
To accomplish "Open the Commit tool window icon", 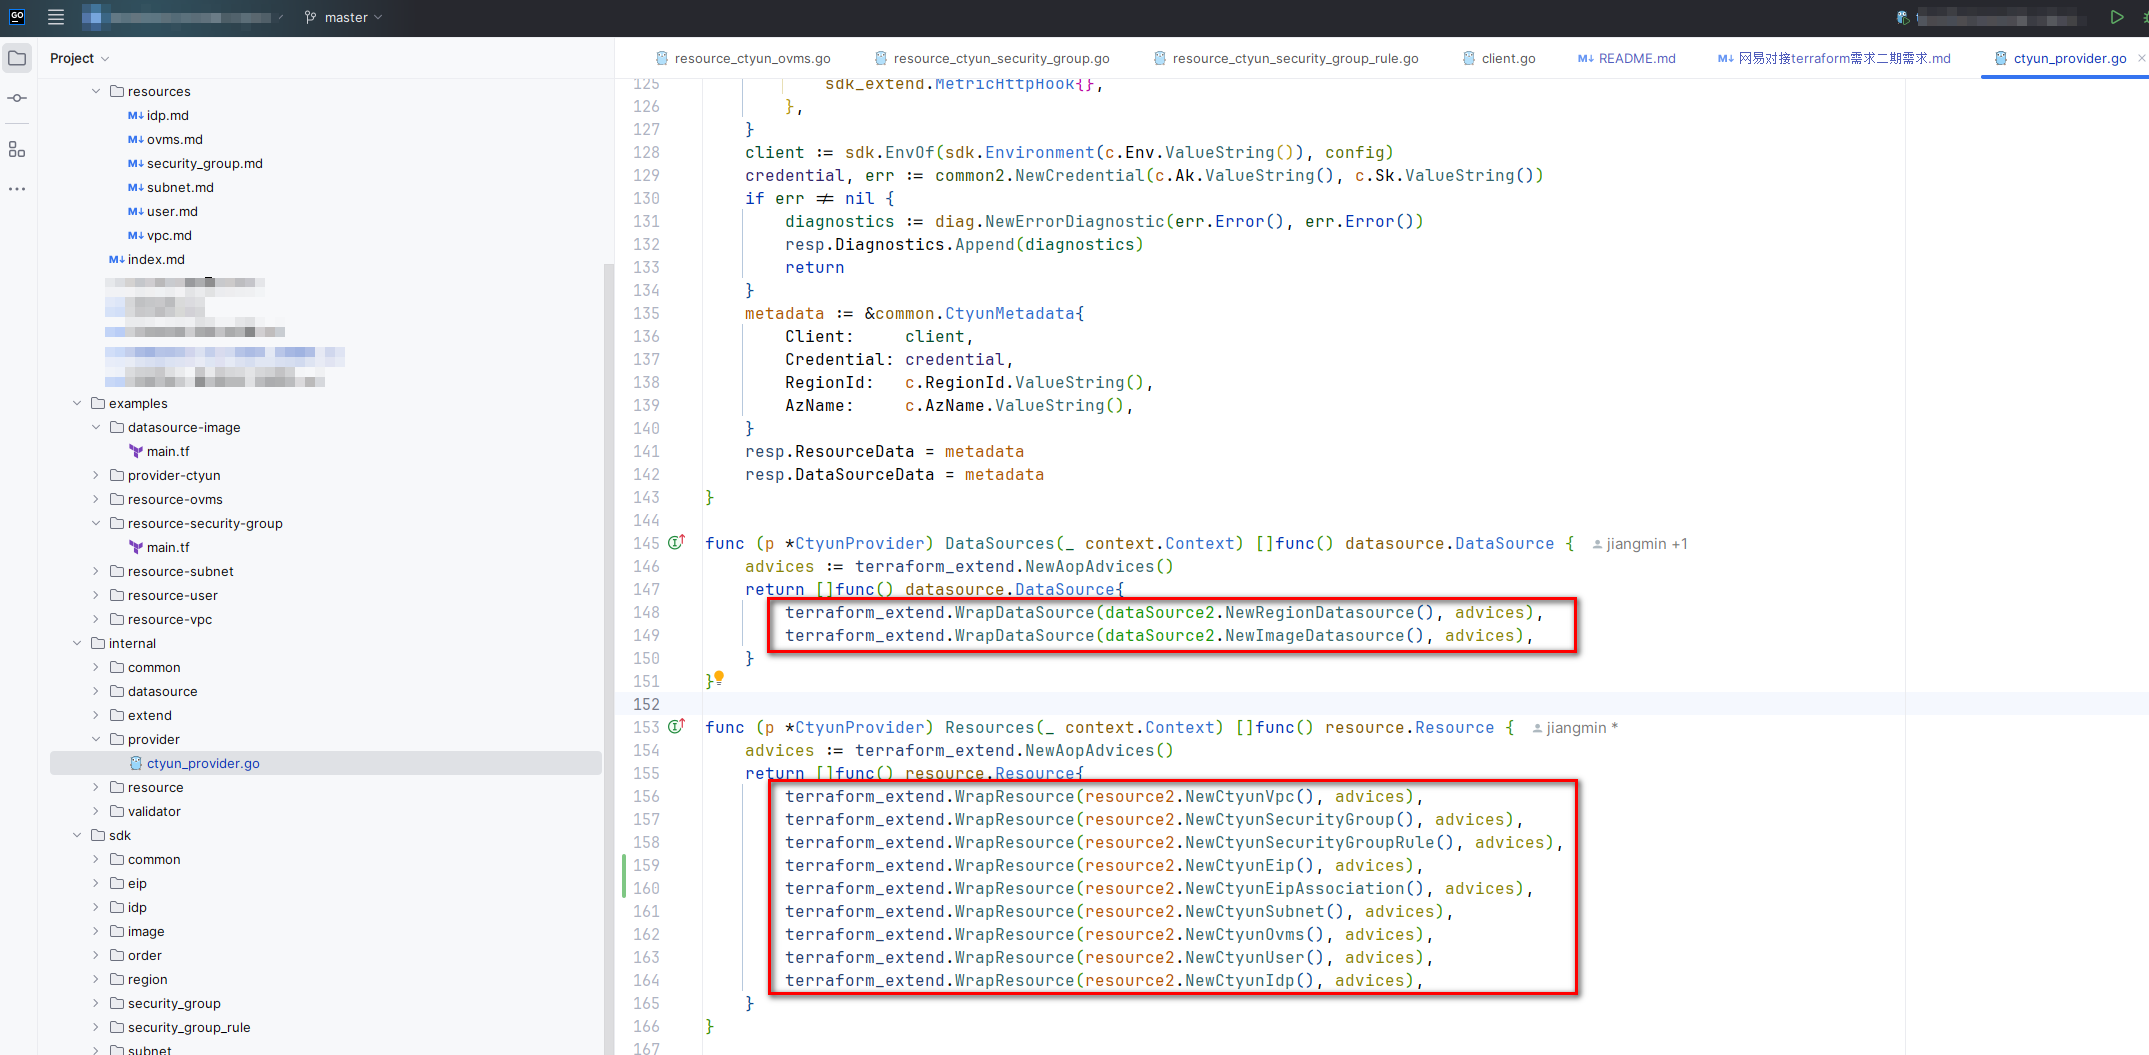I will coord(17,98).
